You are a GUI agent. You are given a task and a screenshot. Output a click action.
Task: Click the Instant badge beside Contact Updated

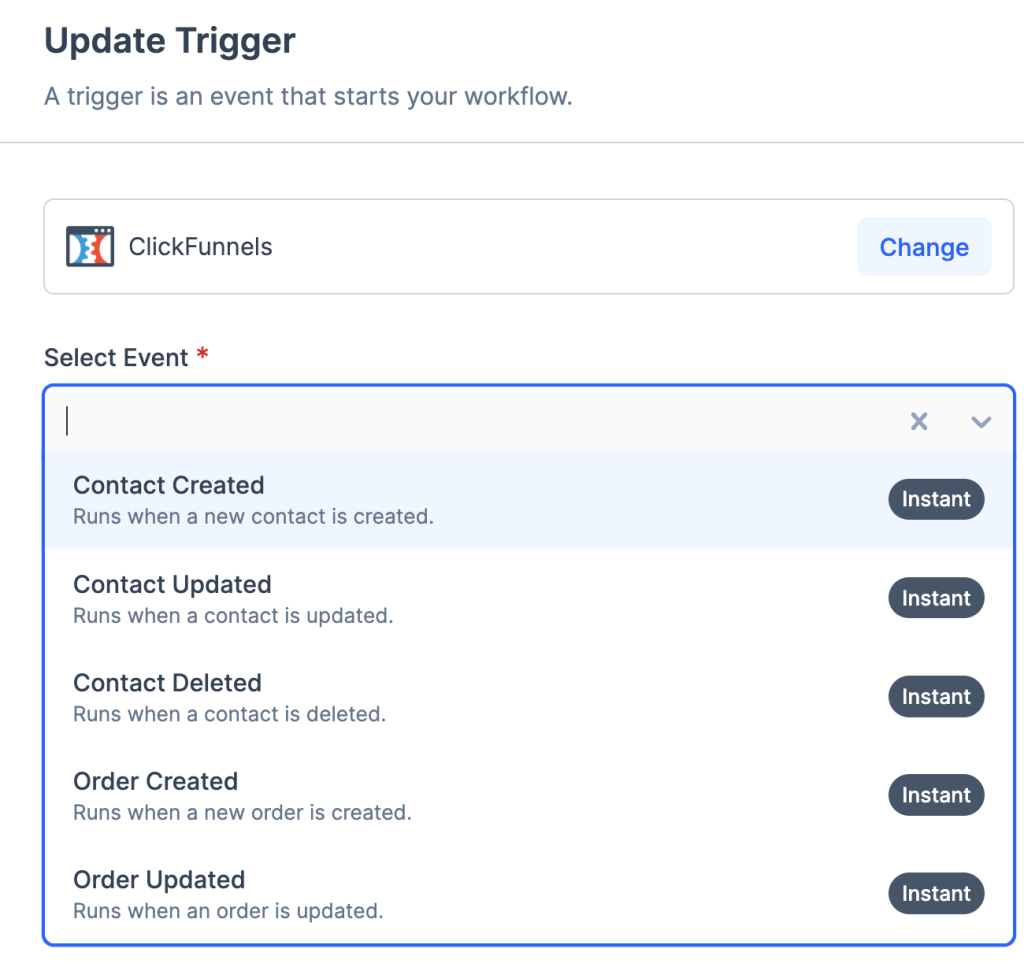pos(936,599)
